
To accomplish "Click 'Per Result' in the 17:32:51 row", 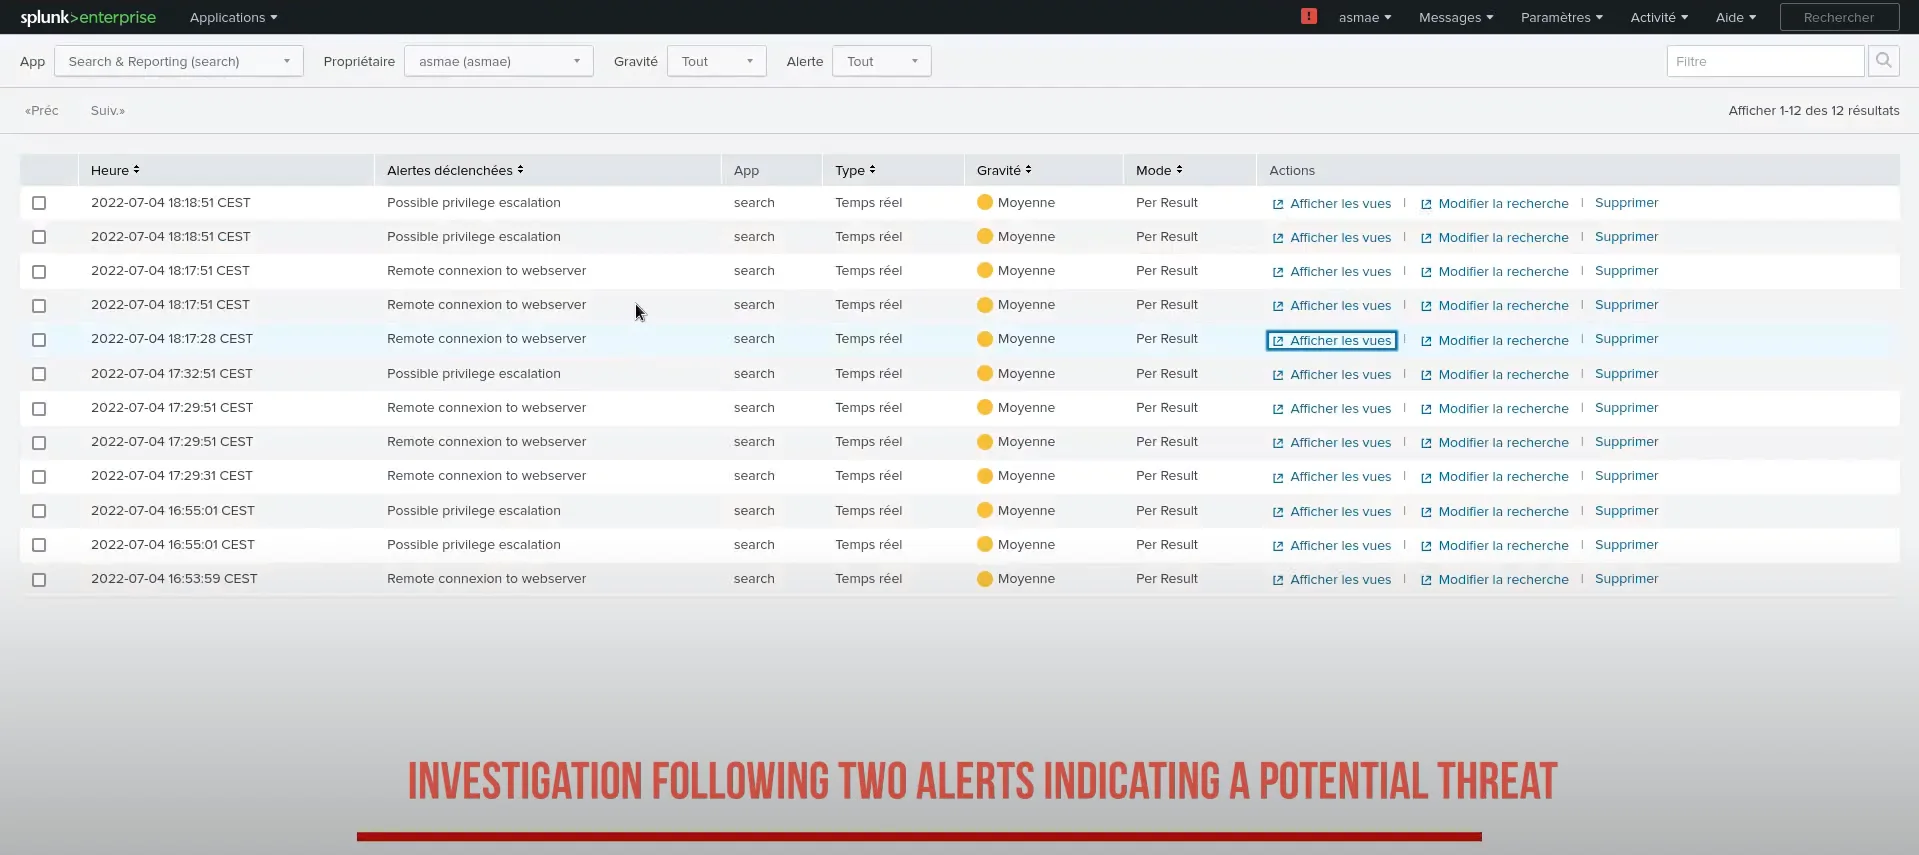I will pyautogui.click(x=1167, y=374).
